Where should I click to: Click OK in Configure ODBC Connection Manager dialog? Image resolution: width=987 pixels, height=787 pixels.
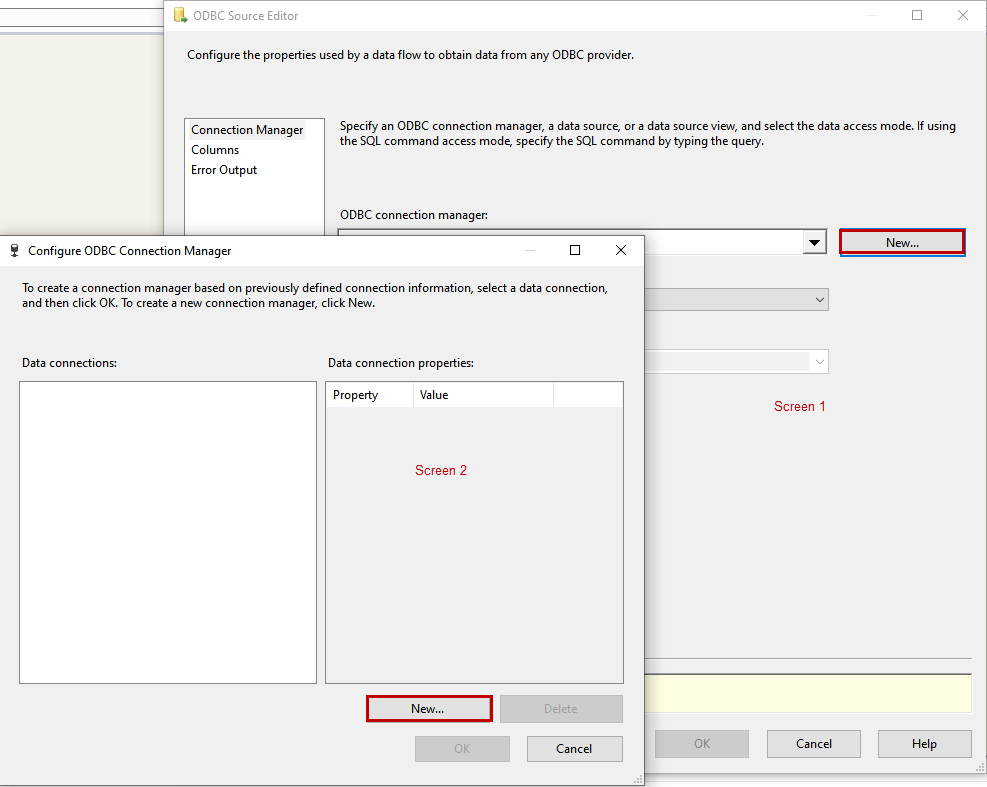coord(462,749)
